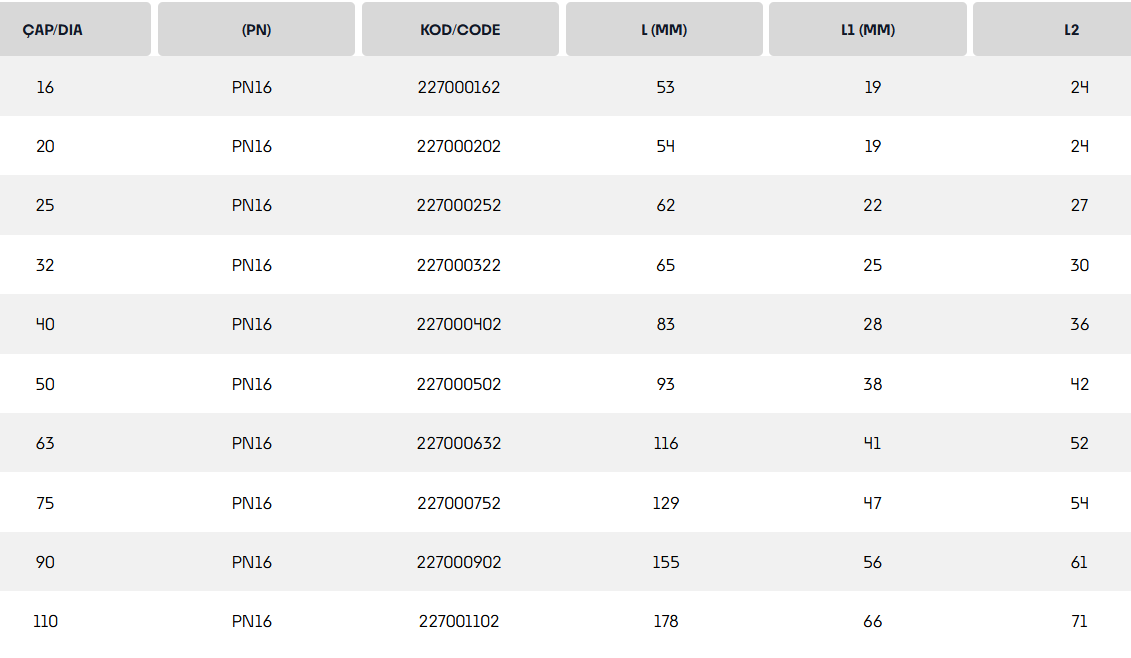Viewport: 1131px width, 658px height.
Task: Select product code 227000502
Action: click(459, 384)
